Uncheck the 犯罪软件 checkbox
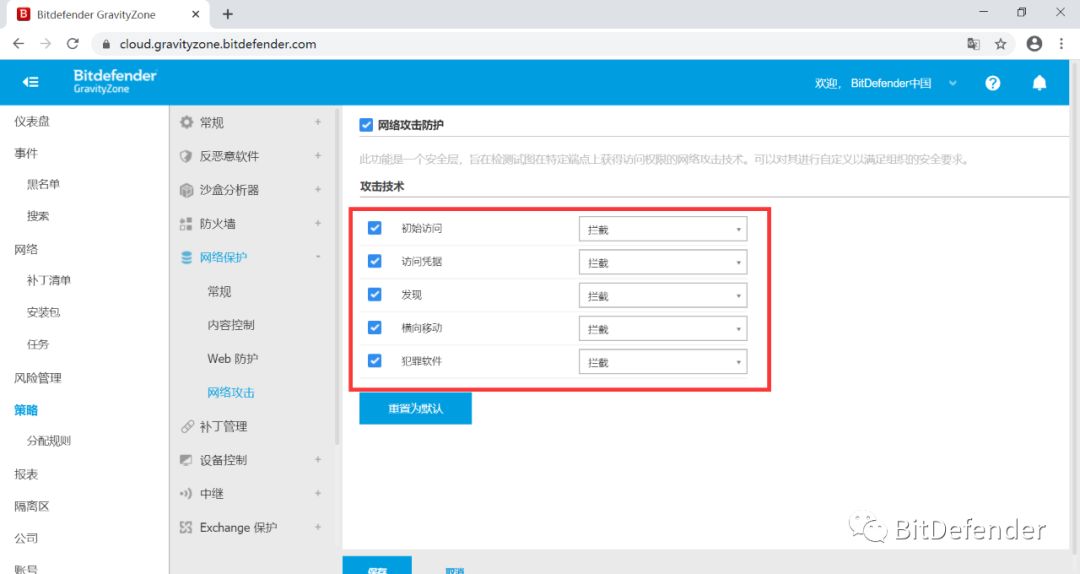This screenshot has width=1080, height=574. click(x=375, y=360)
